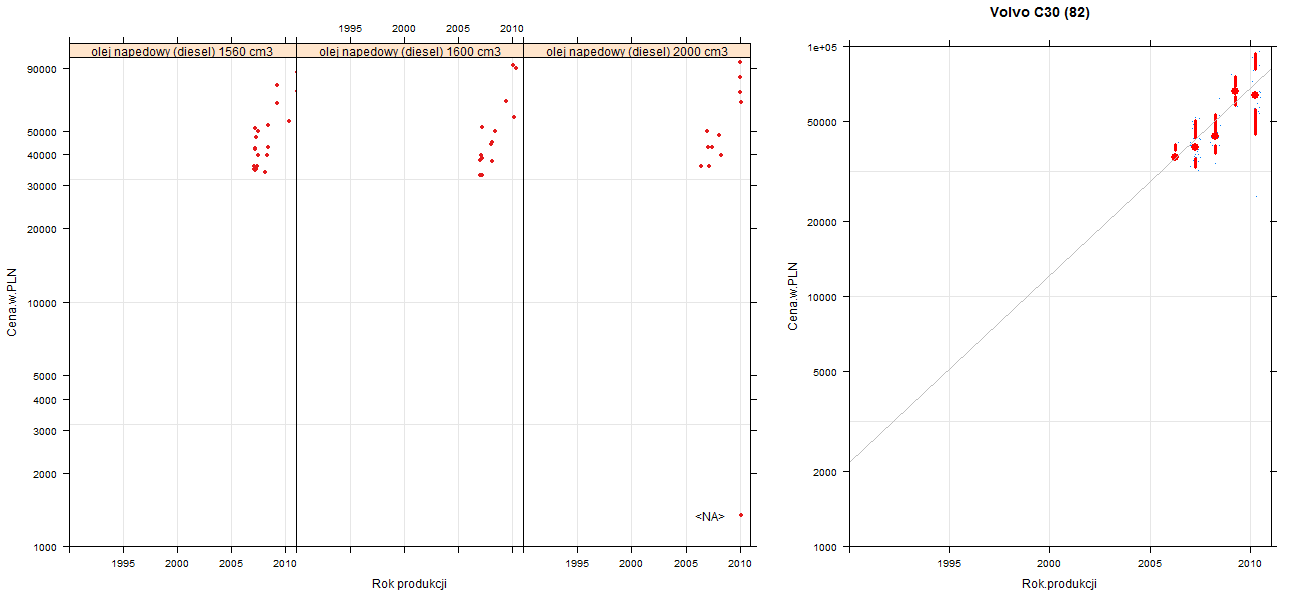
Task: Click the 1995 year tick under the Volvo chart
Action: click(949, 564)
